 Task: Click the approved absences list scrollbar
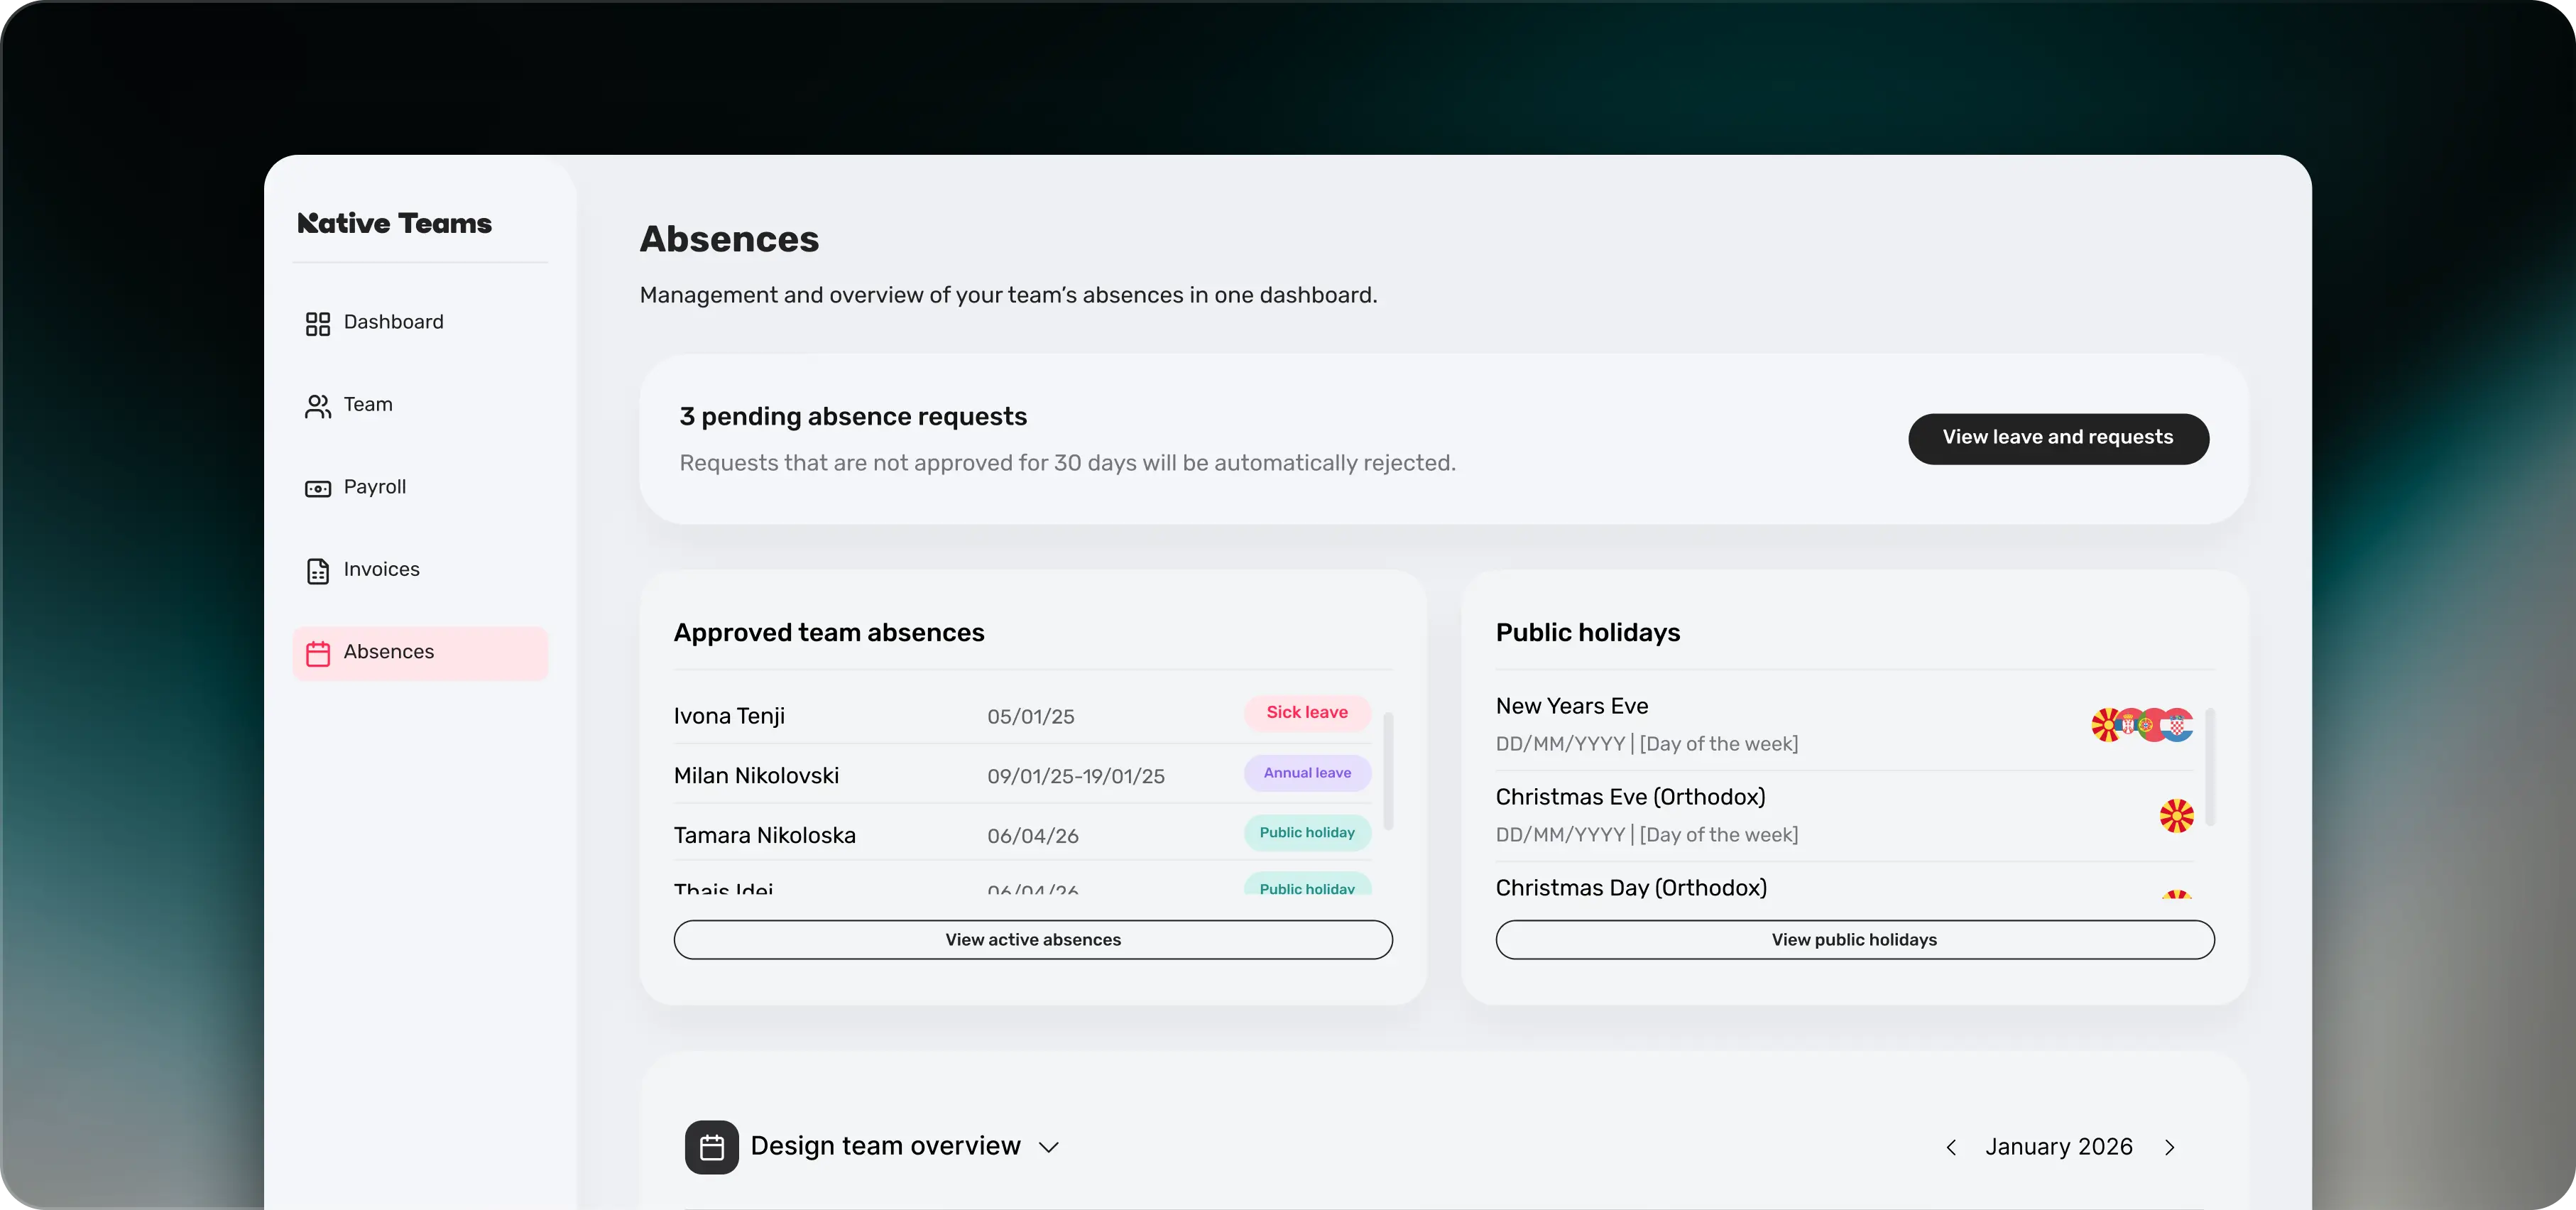[x=1388, y=770]
